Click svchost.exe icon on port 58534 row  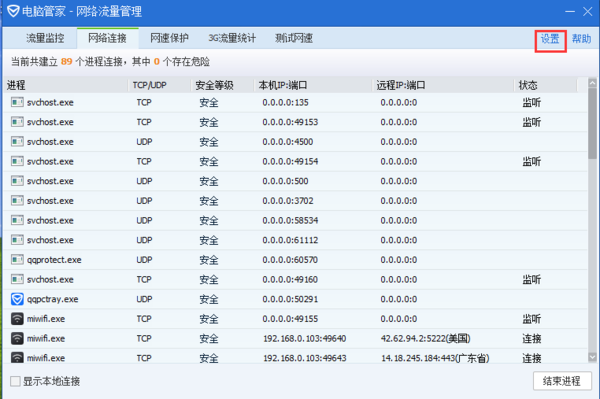tap(17, 220)
